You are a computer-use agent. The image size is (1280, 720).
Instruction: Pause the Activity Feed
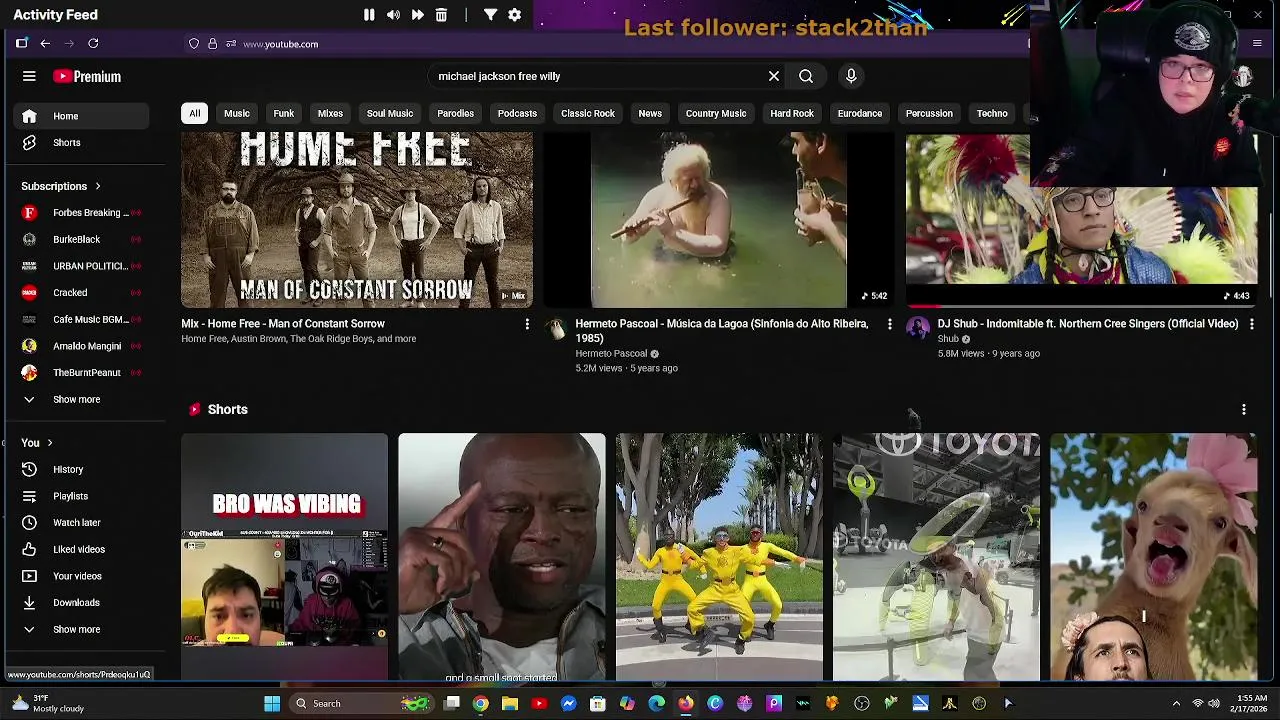tap(369, 15)
